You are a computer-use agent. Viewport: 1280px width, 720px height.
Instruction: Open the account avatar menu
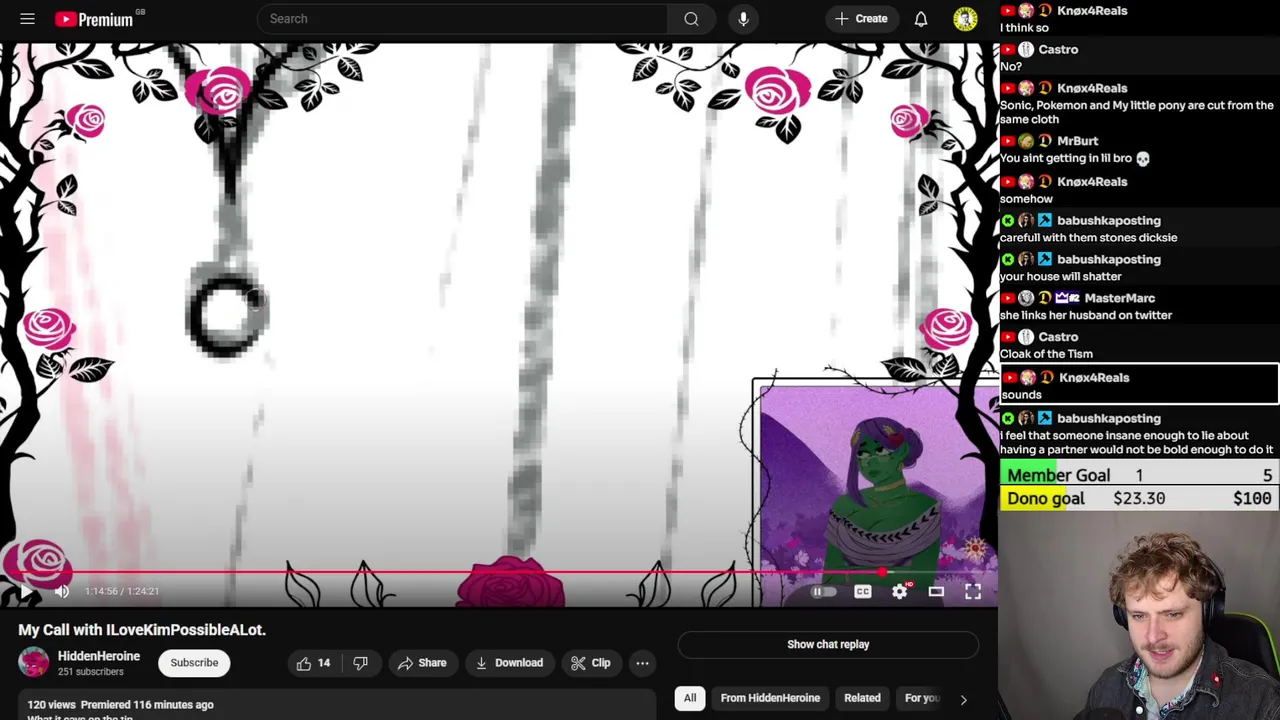[965, 18]
